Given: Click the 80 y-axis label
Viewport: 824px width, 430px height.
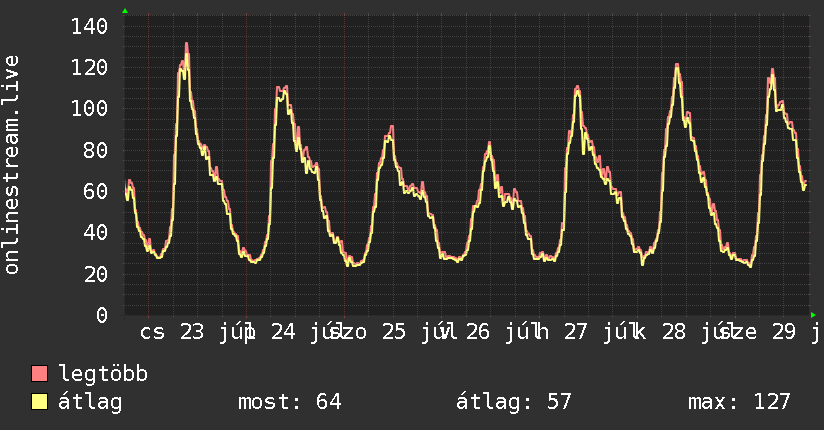Looking at the screenshot, I should click(x=96, y=150).
